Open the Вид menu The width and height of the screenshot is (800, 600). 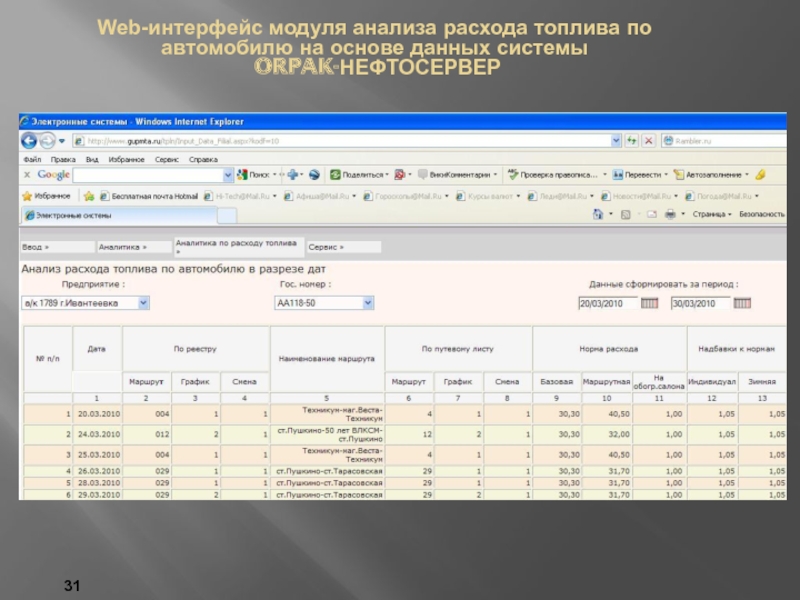point(92,159)
